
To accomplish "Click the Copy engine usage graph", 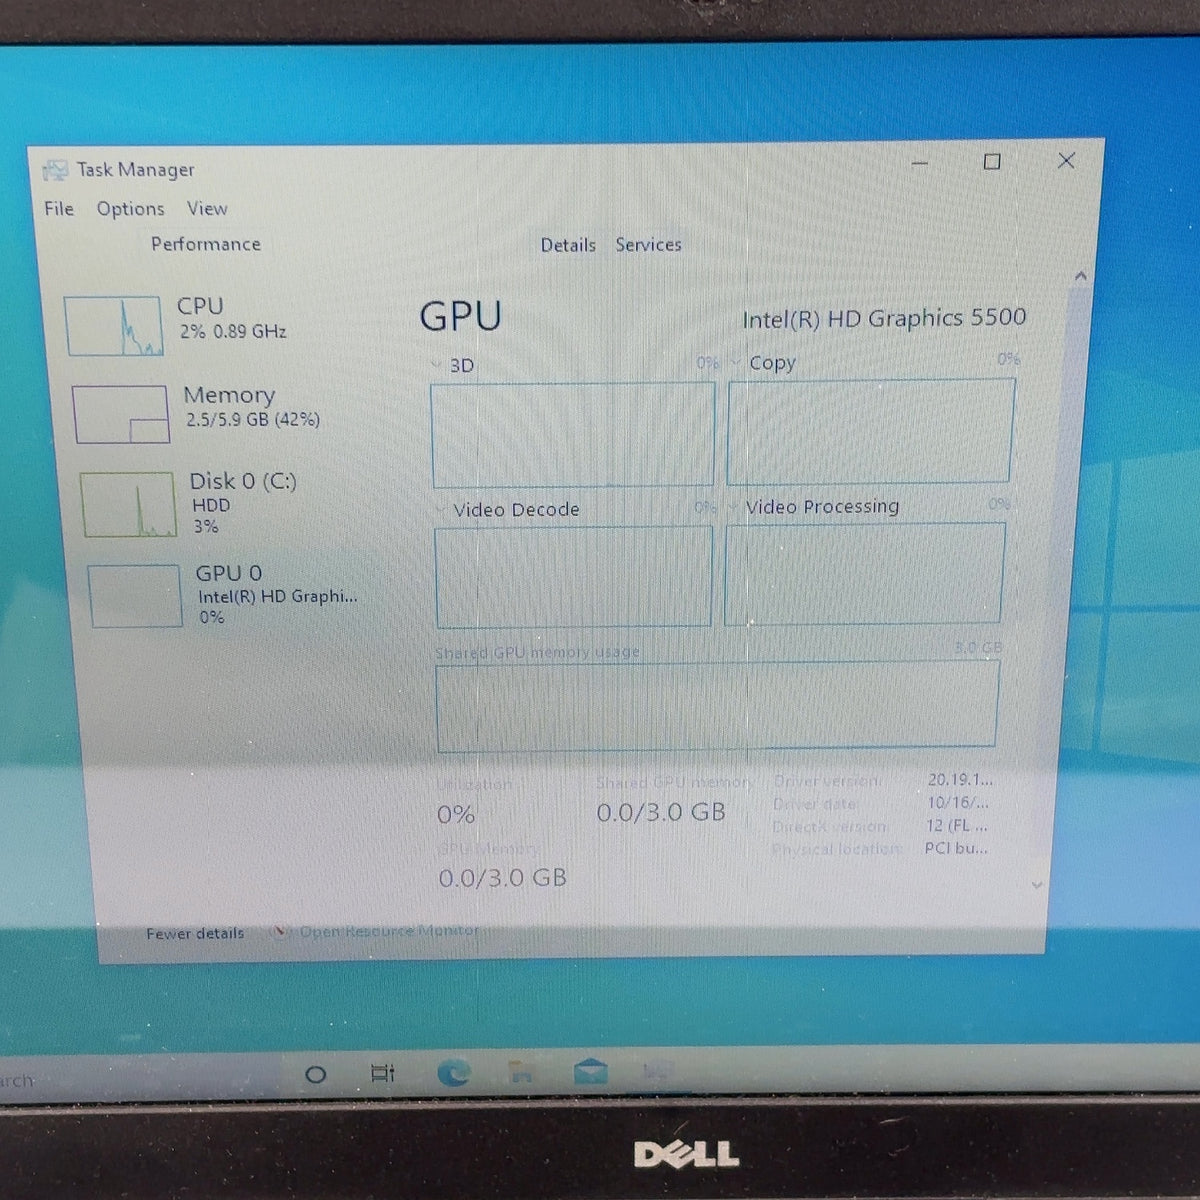I will coord(871,431).
